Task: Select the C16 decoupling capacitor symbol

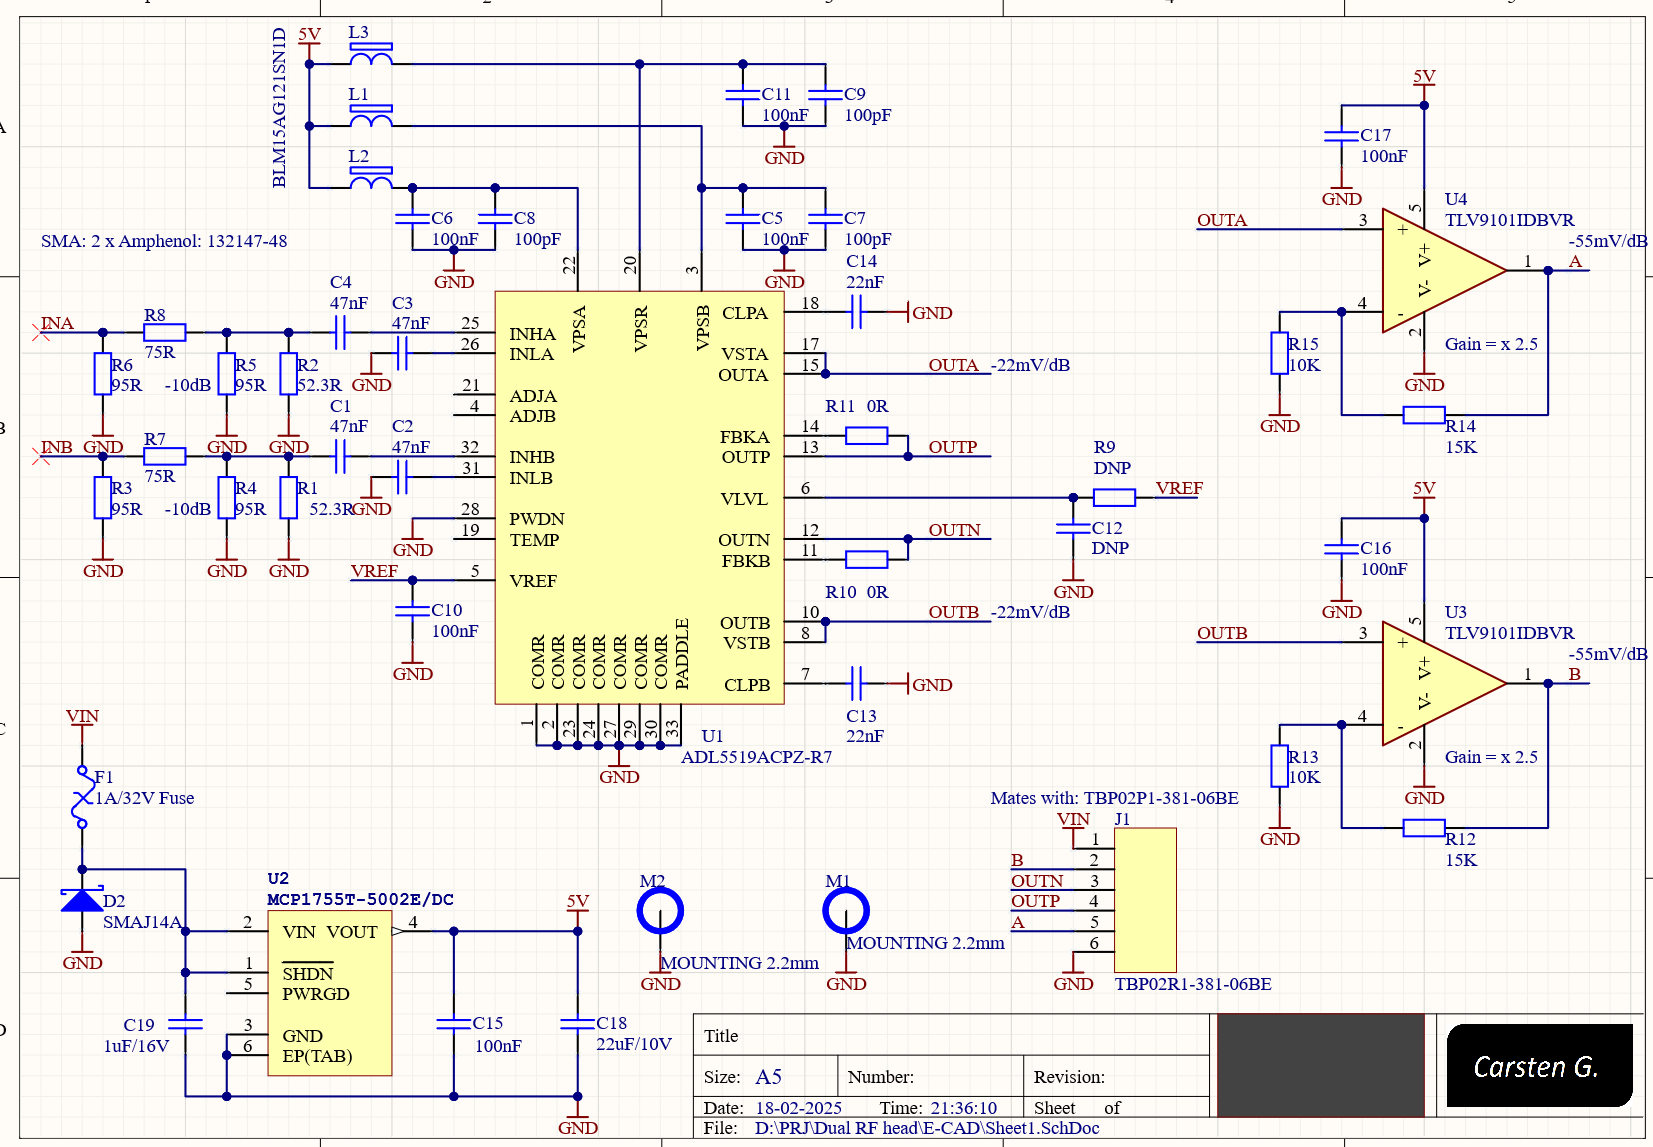Action: click(x=1341, y=549)
